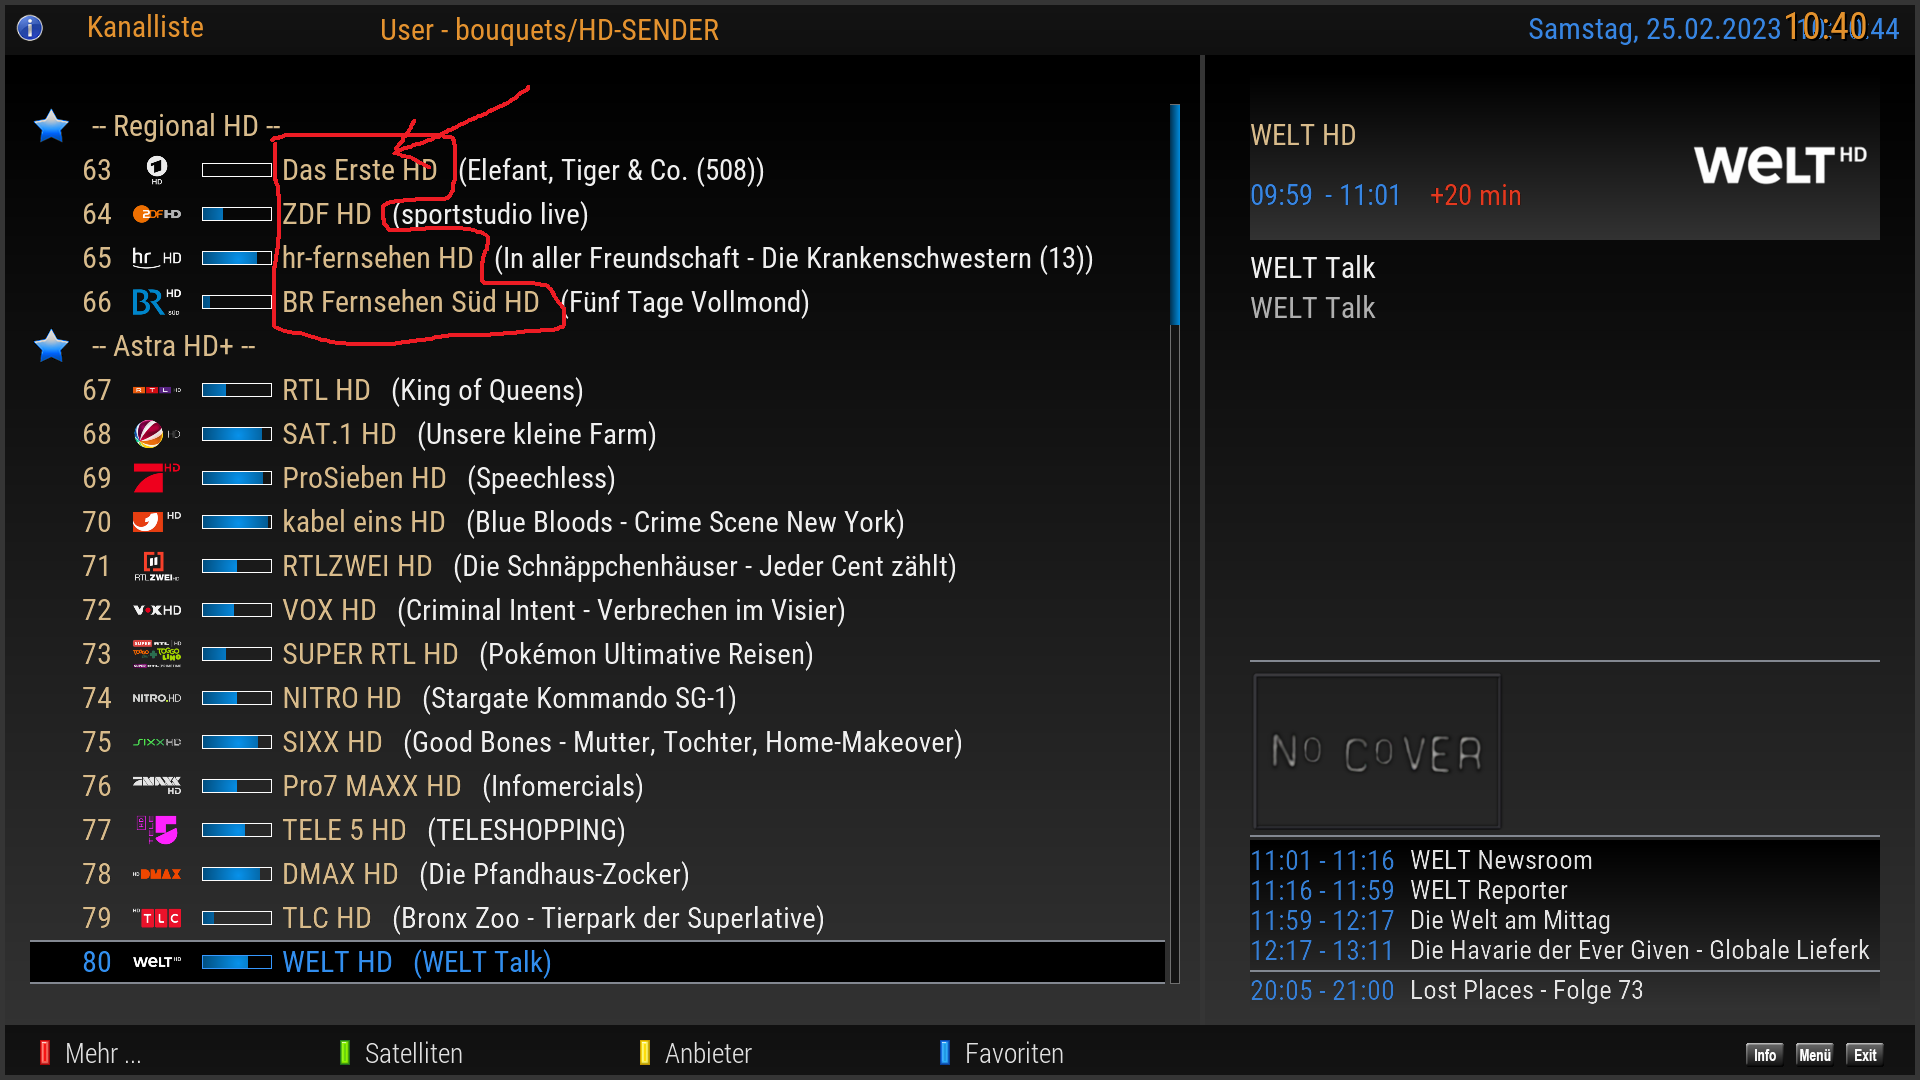Click star marker beside Regional HD

coord(51,126)
